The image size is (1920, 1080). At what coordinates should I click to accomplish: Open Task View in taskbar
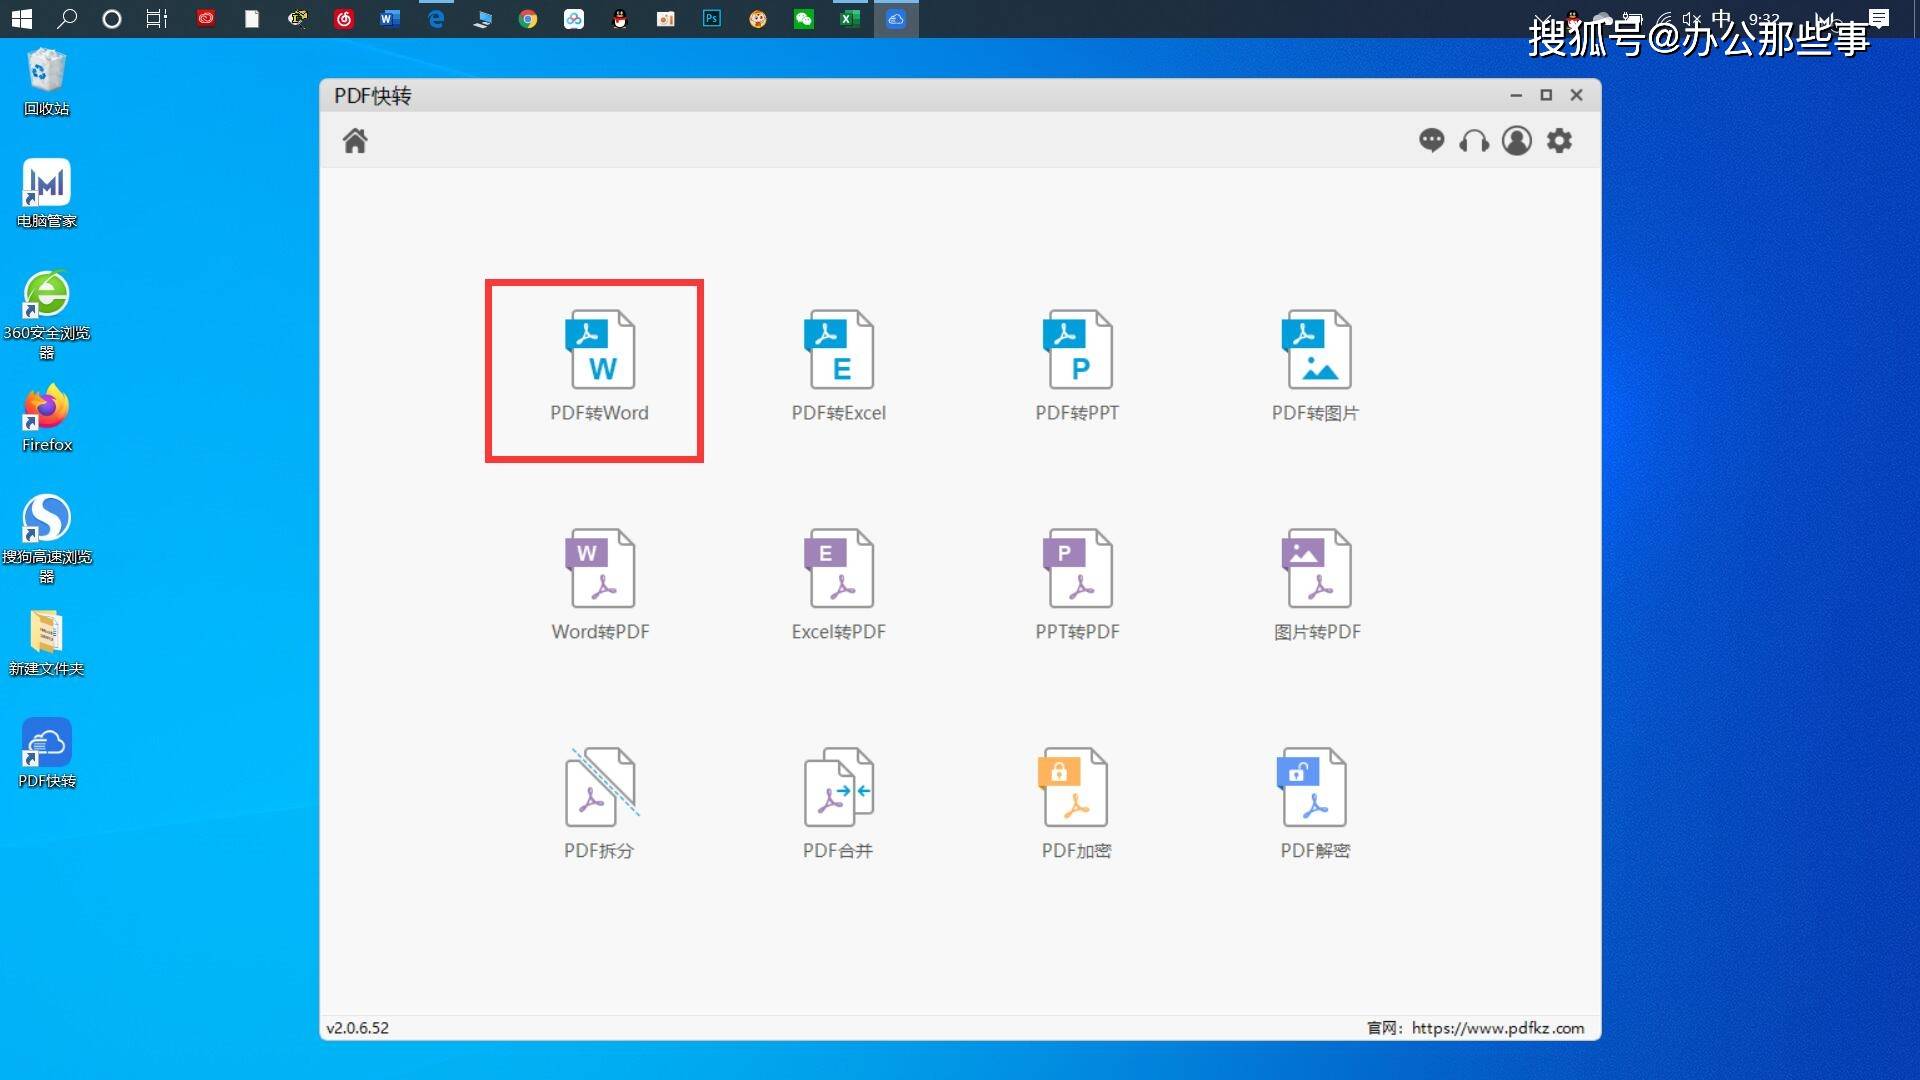(x=157, y=18)
